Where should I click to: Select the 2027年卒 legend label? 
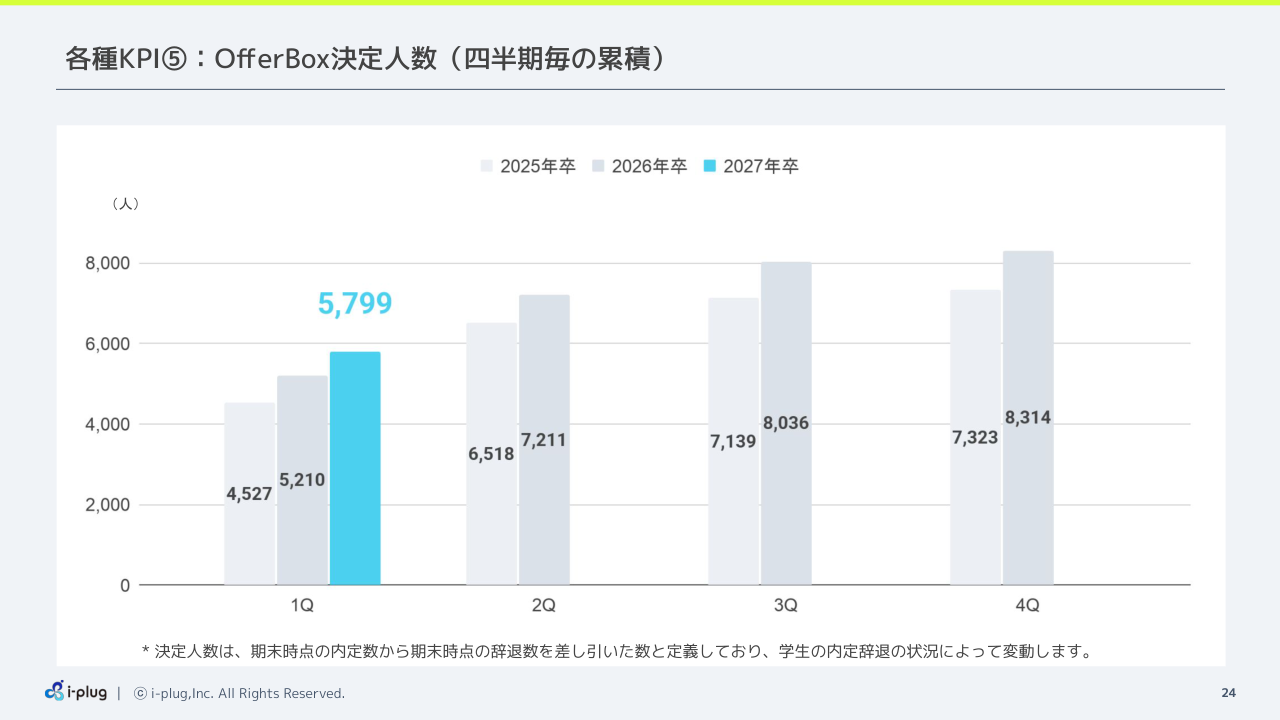coord(761,166)
